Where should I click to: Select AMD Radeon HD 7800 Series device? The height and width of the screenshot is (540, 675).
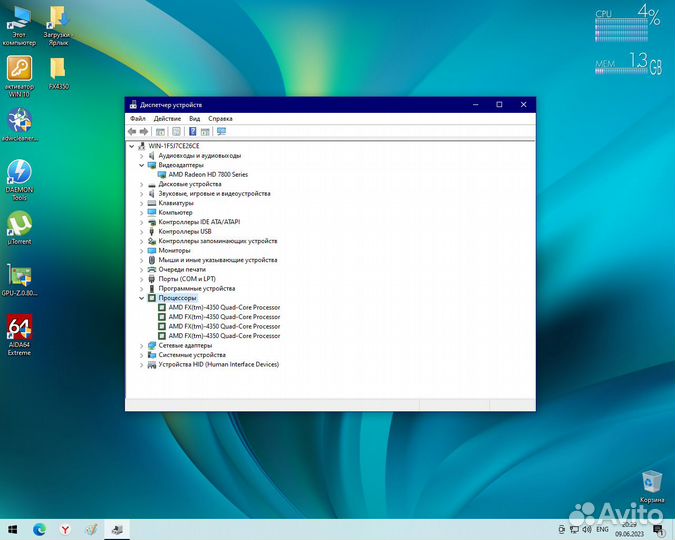click(x=208, y=174)
